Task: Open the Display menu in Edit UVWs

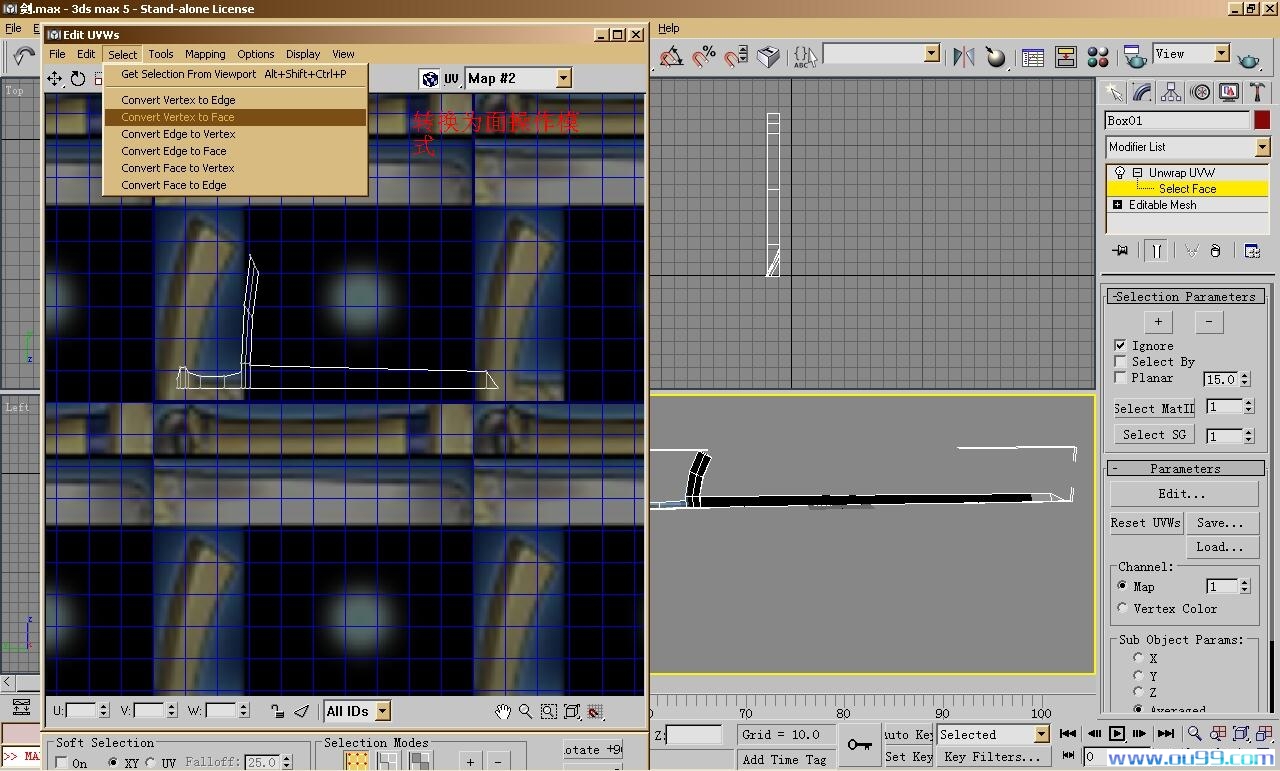Action: (x=303, y=54)
